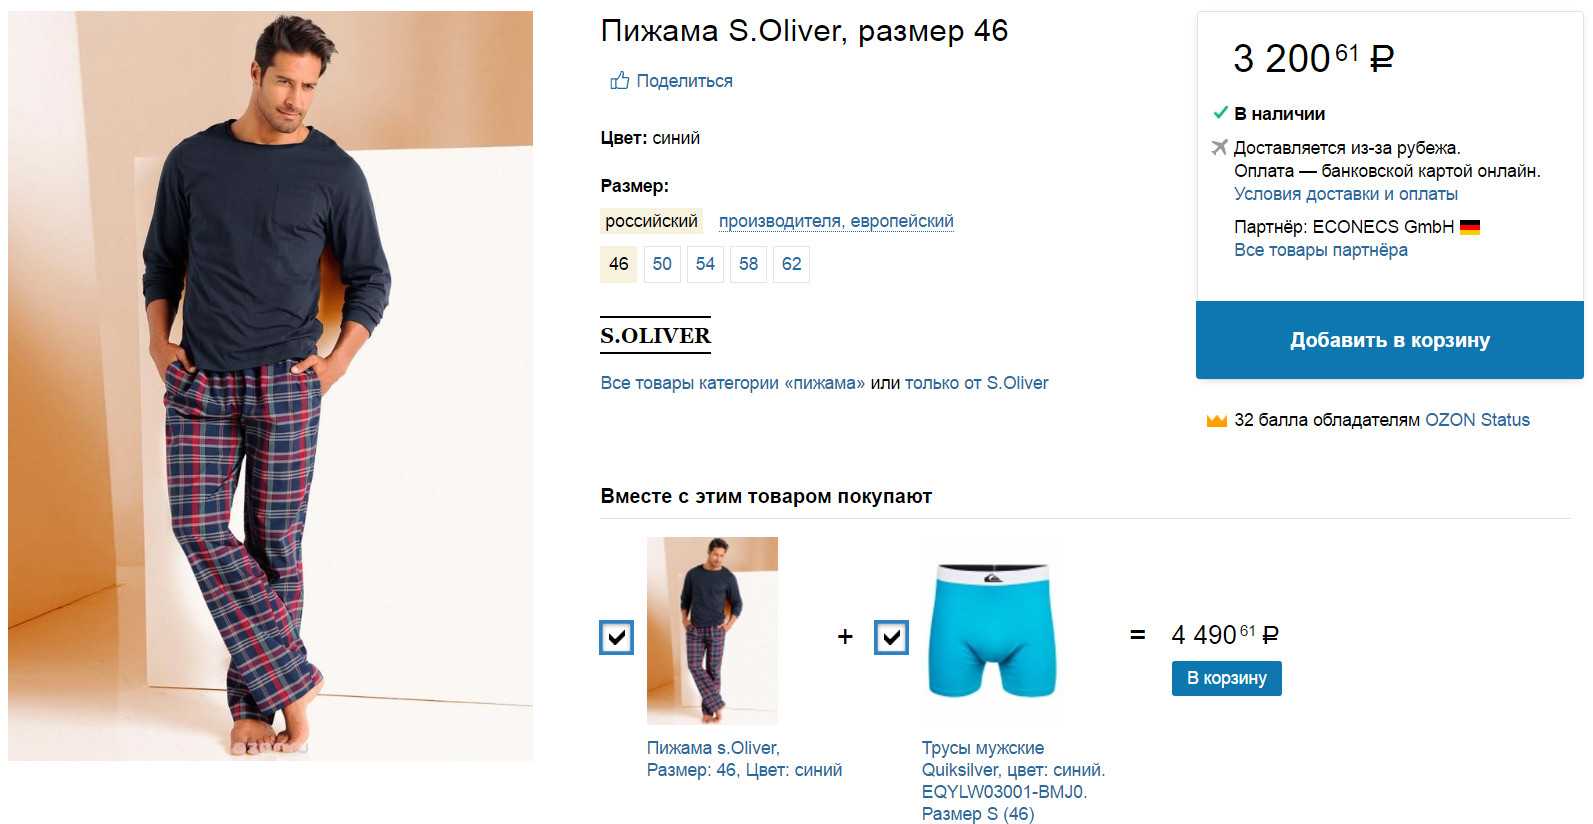The height and width of the screenshot is (824, 1593).
Task: Switch to производителя, европейский size tab
Action: [836, 221]
